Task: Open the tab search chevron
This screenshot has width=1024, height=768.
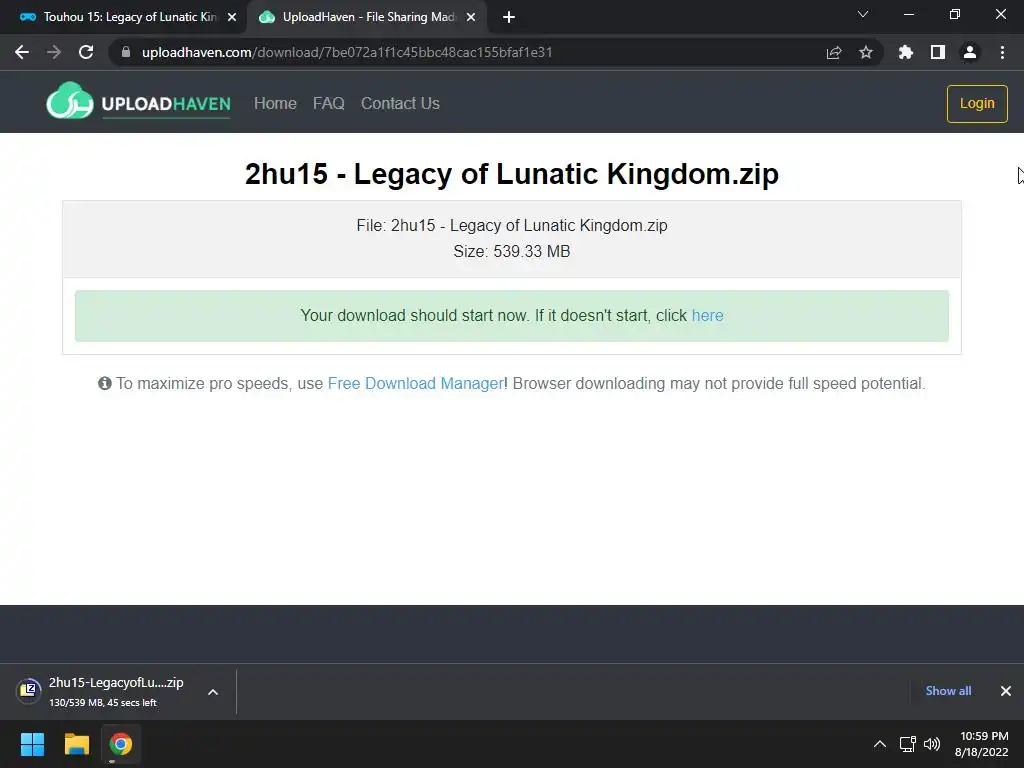Action: [x=863, y=14]
